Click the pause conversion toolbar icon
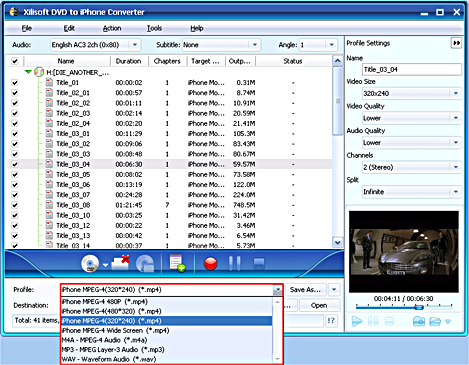 pyautogui.click(x=235, y=264)
